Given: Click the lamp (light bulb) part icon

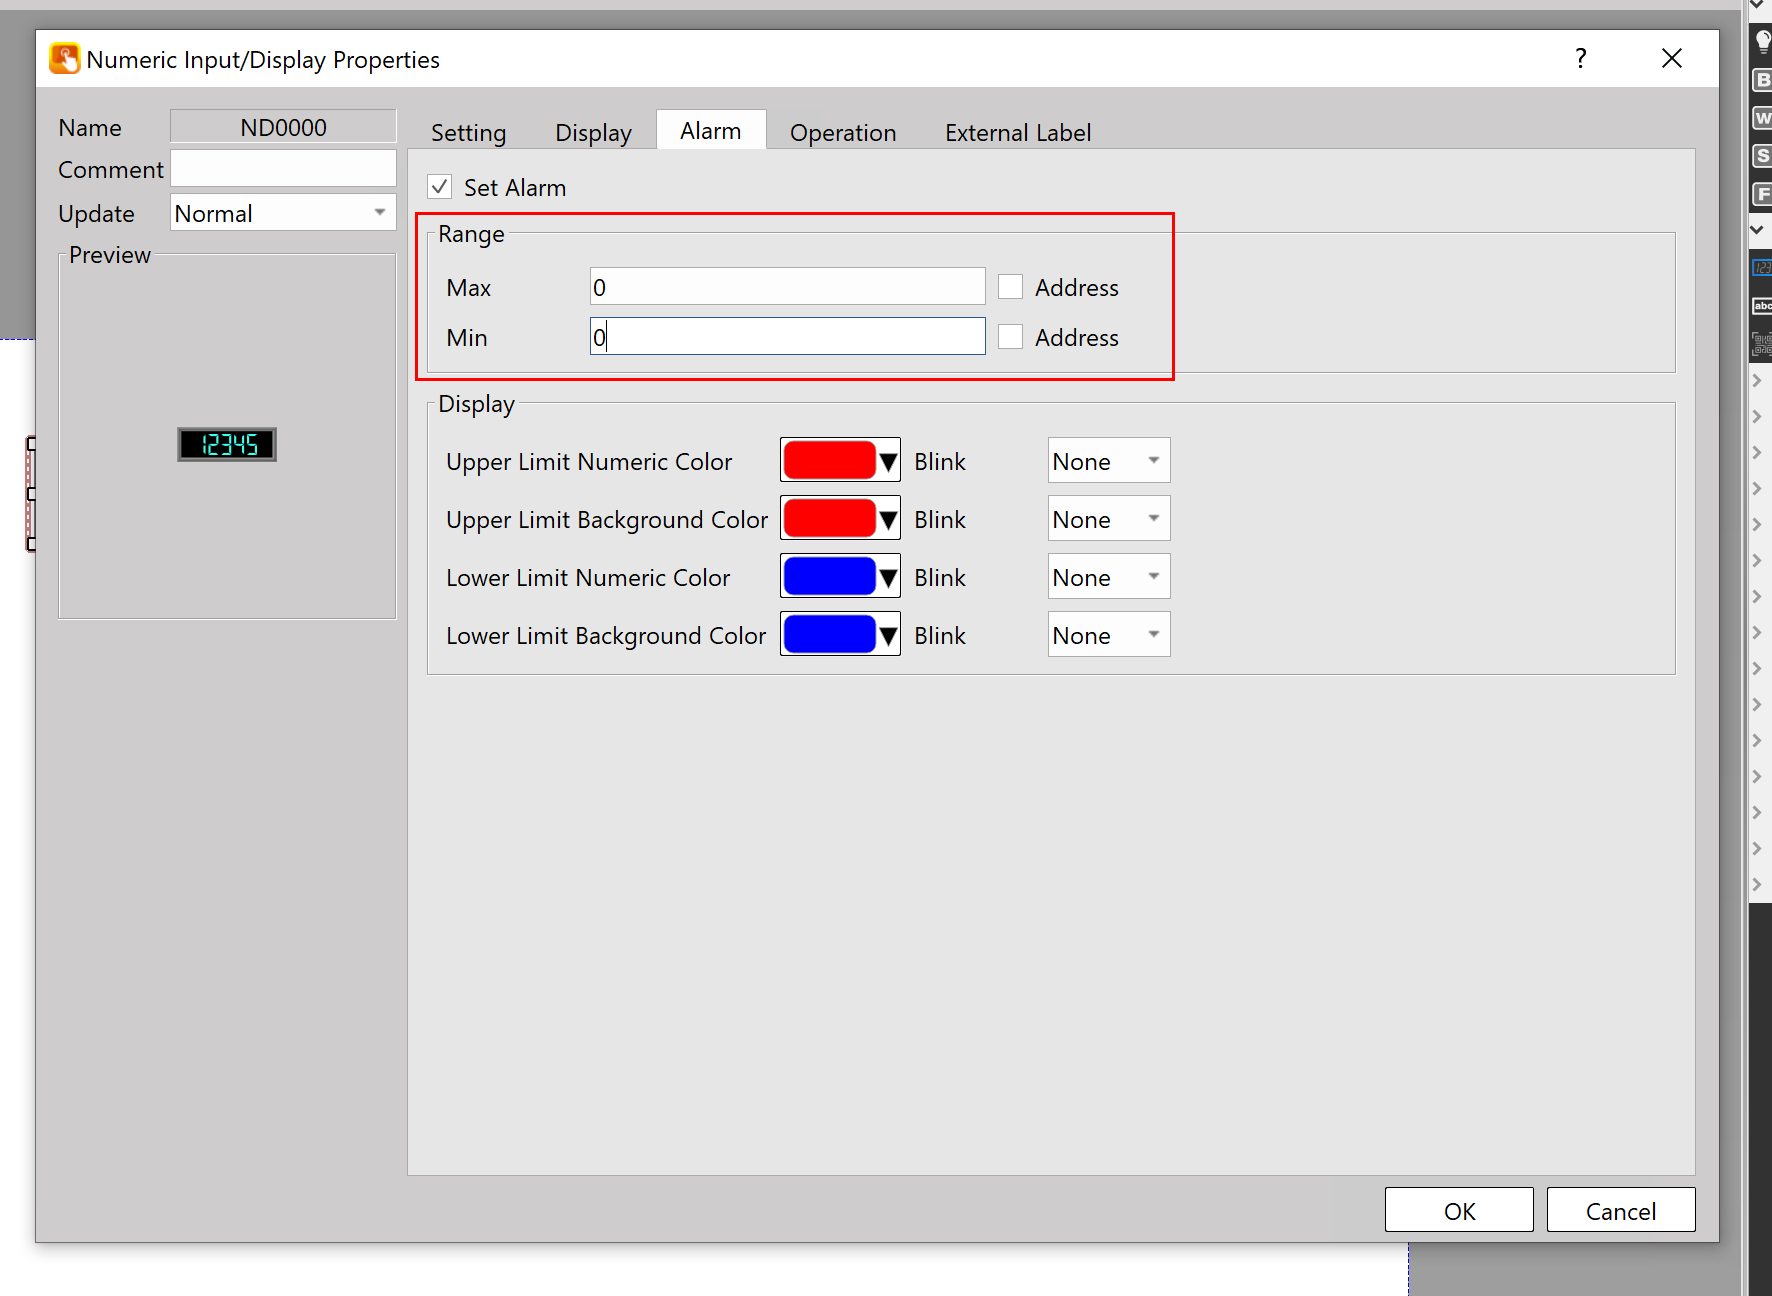Looking at the screenshot, I should (x=1762, y=41).
